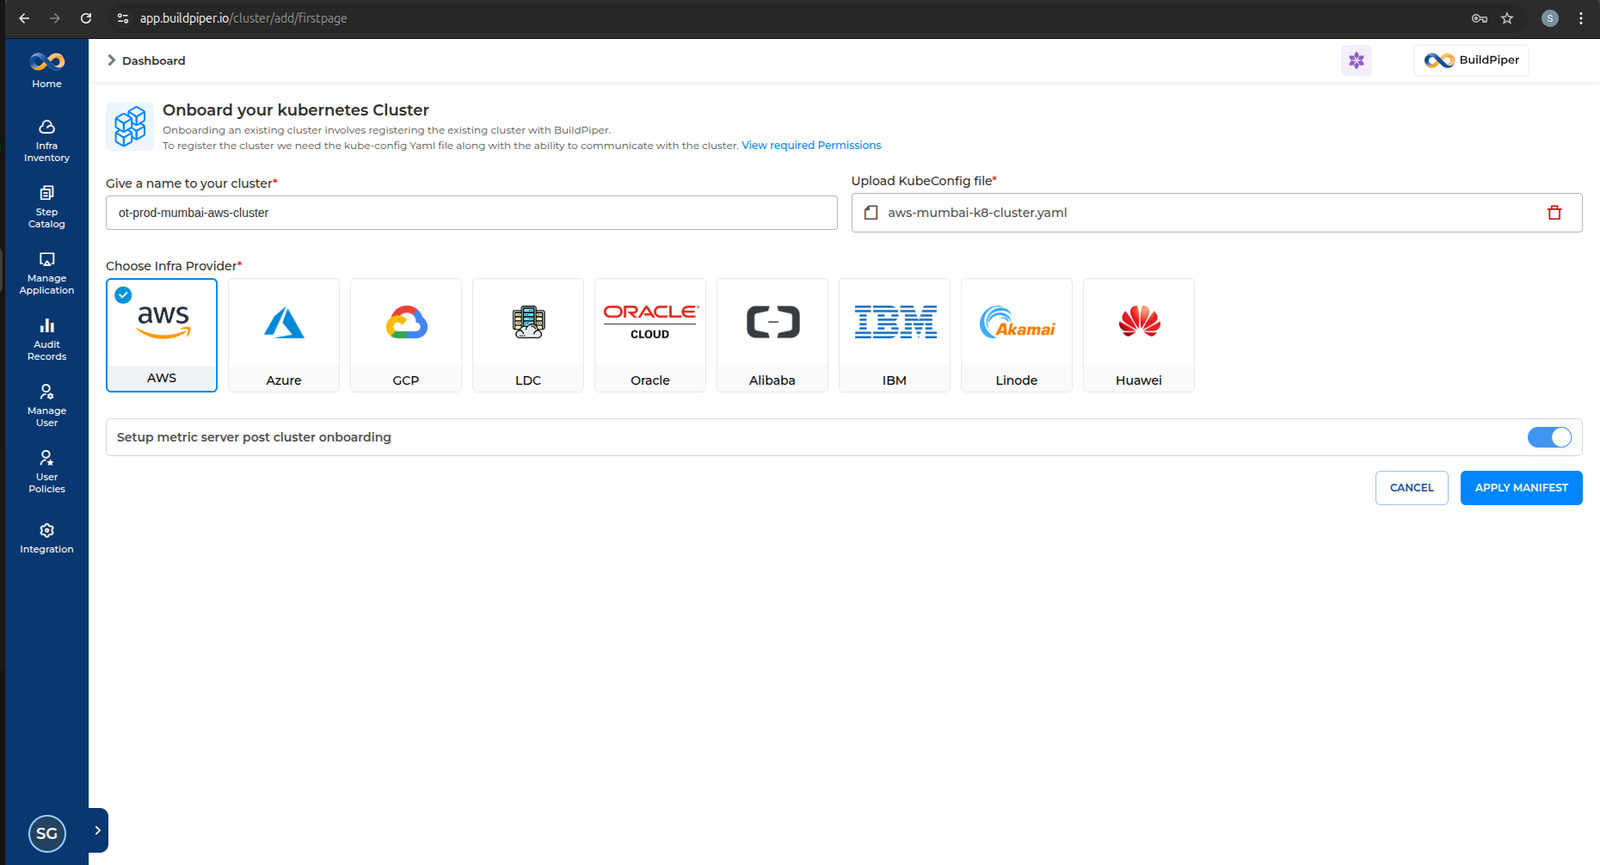Bookmark this page with star icon
Viewport: 1600px width, 865px height.
tap(1507, 18)
